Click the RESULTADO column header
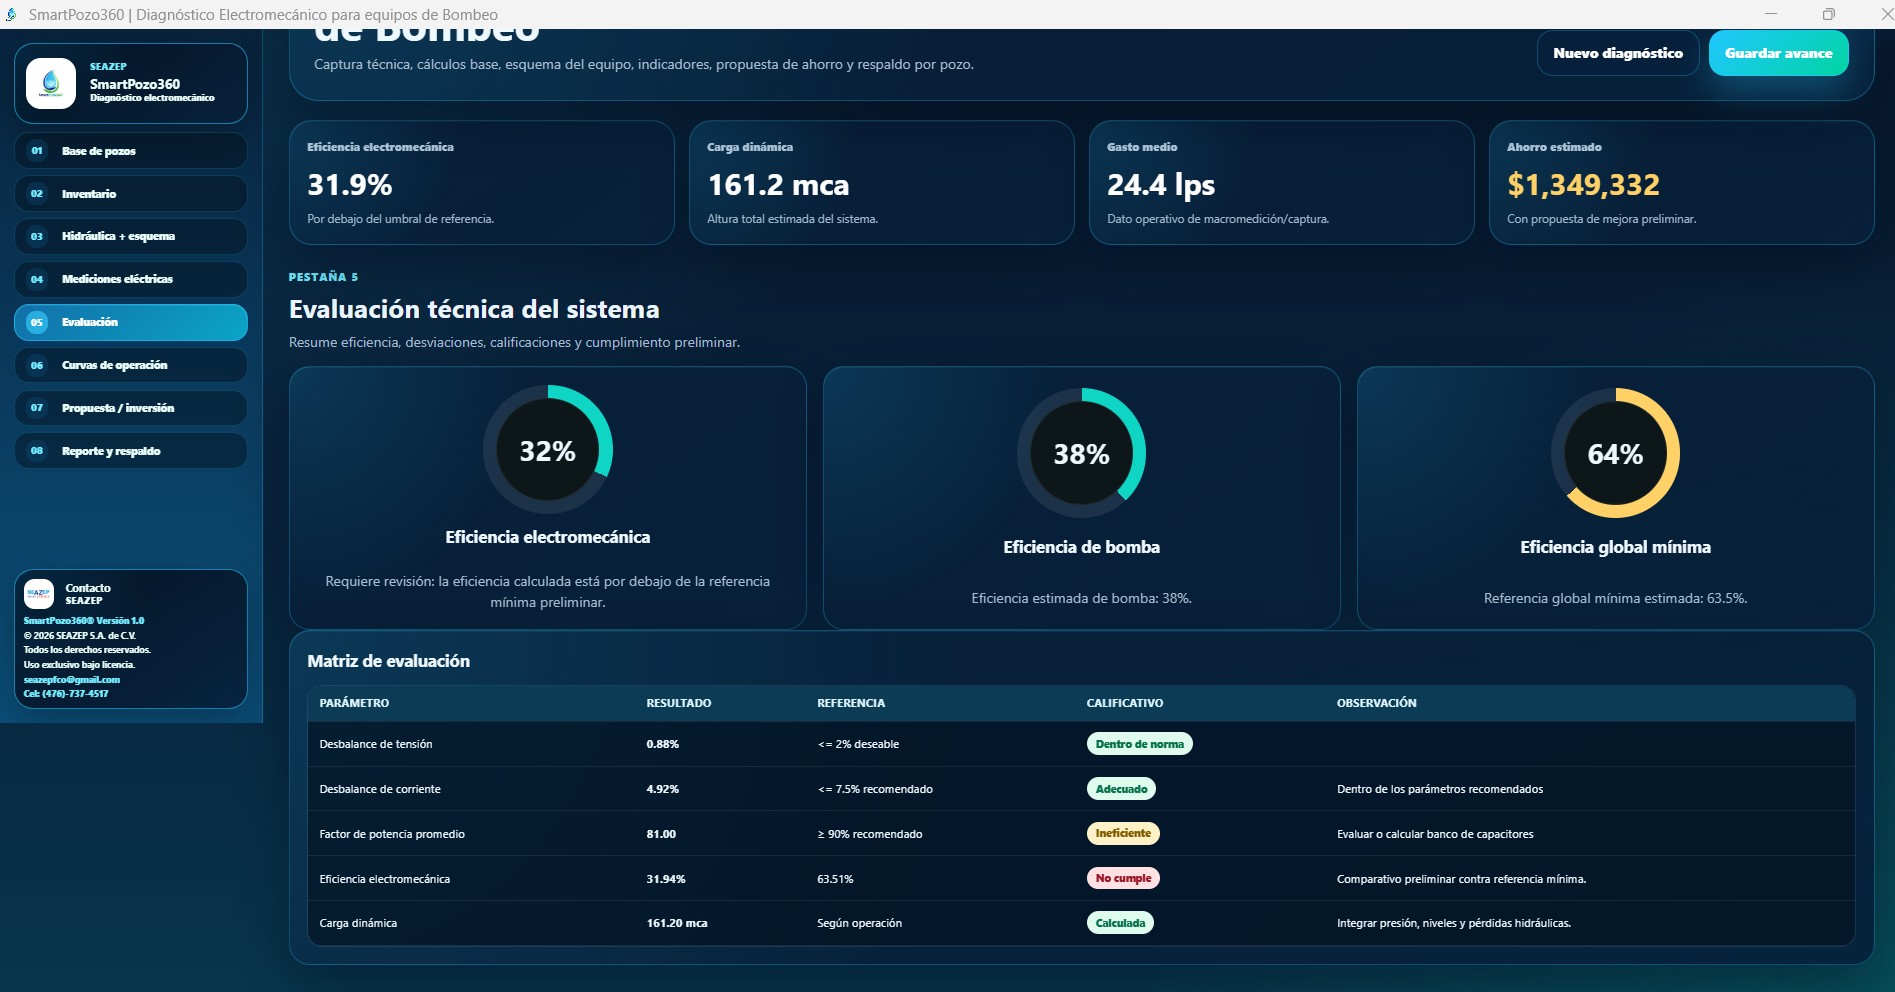The image size is (1895, 992). coord(679,703)
